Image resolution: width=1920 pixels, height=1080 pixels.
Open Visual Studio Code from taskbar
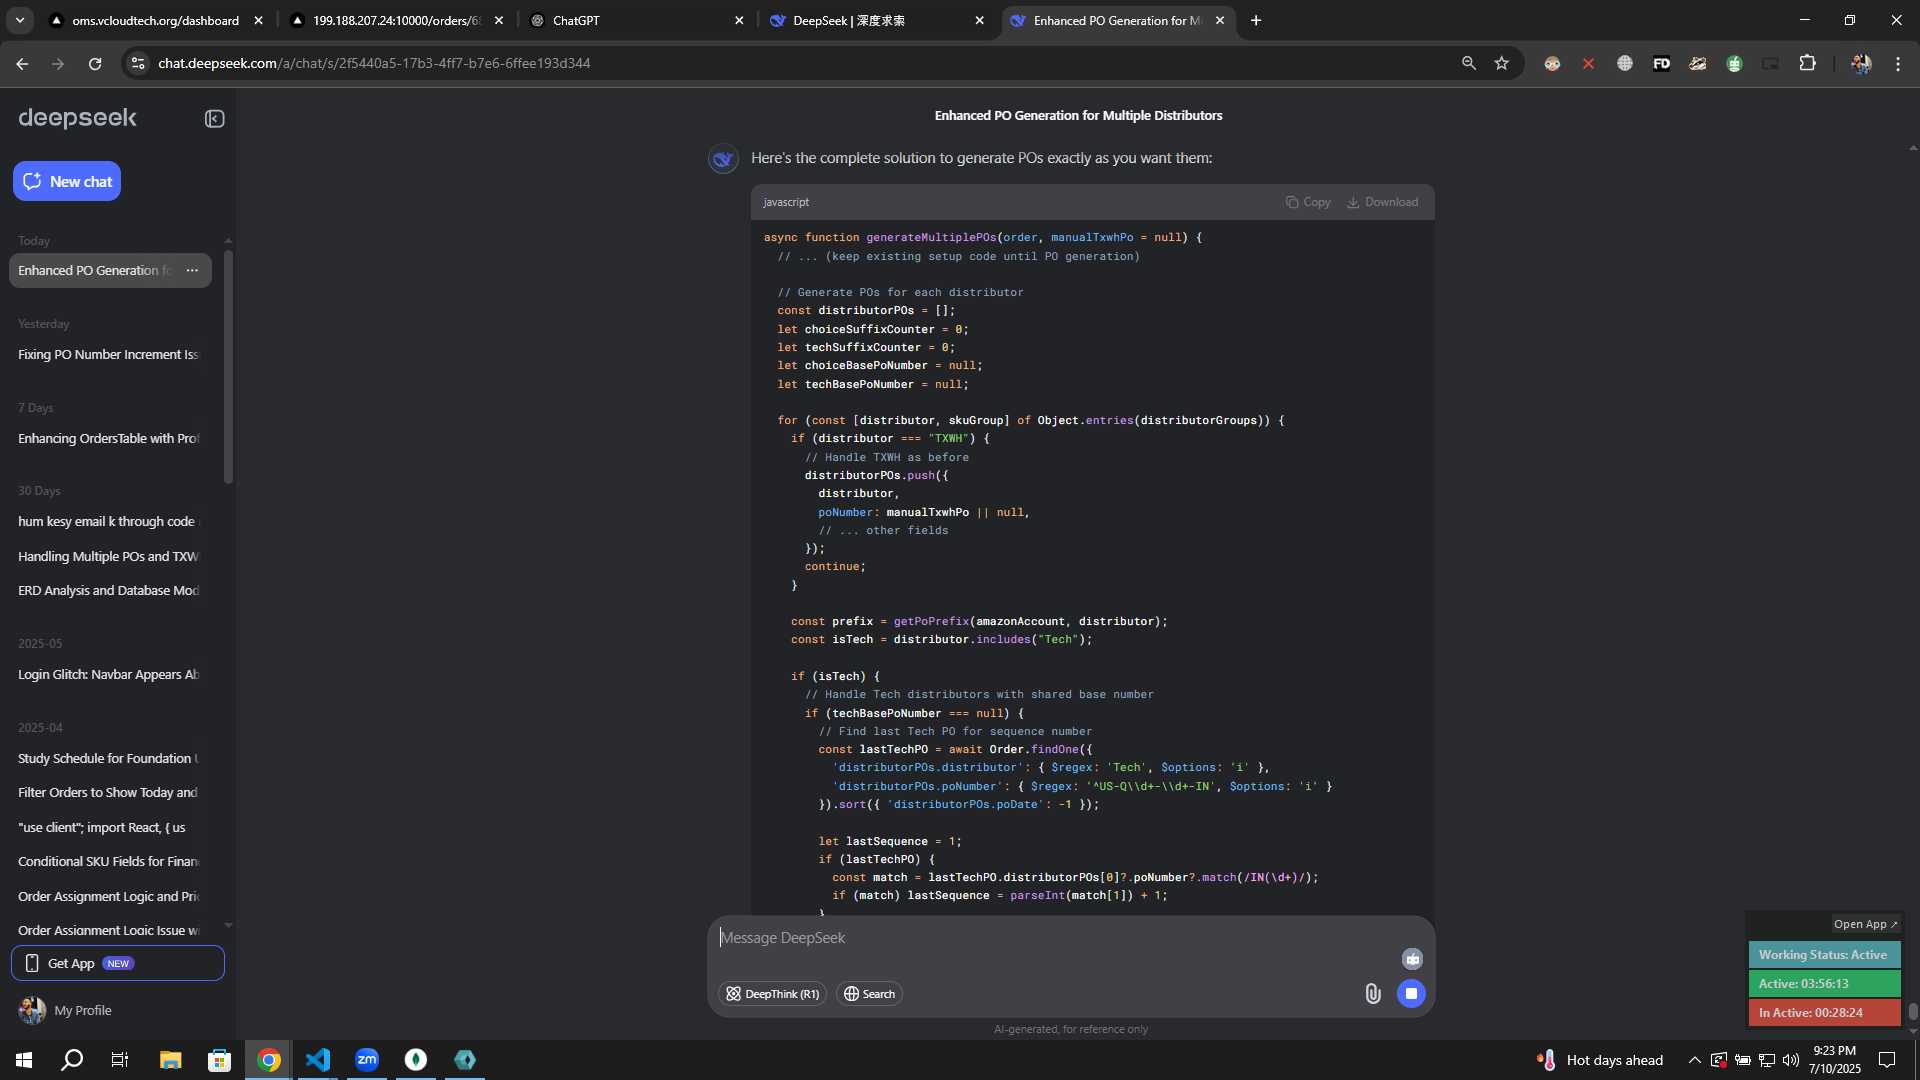(x=318, y=1060)
